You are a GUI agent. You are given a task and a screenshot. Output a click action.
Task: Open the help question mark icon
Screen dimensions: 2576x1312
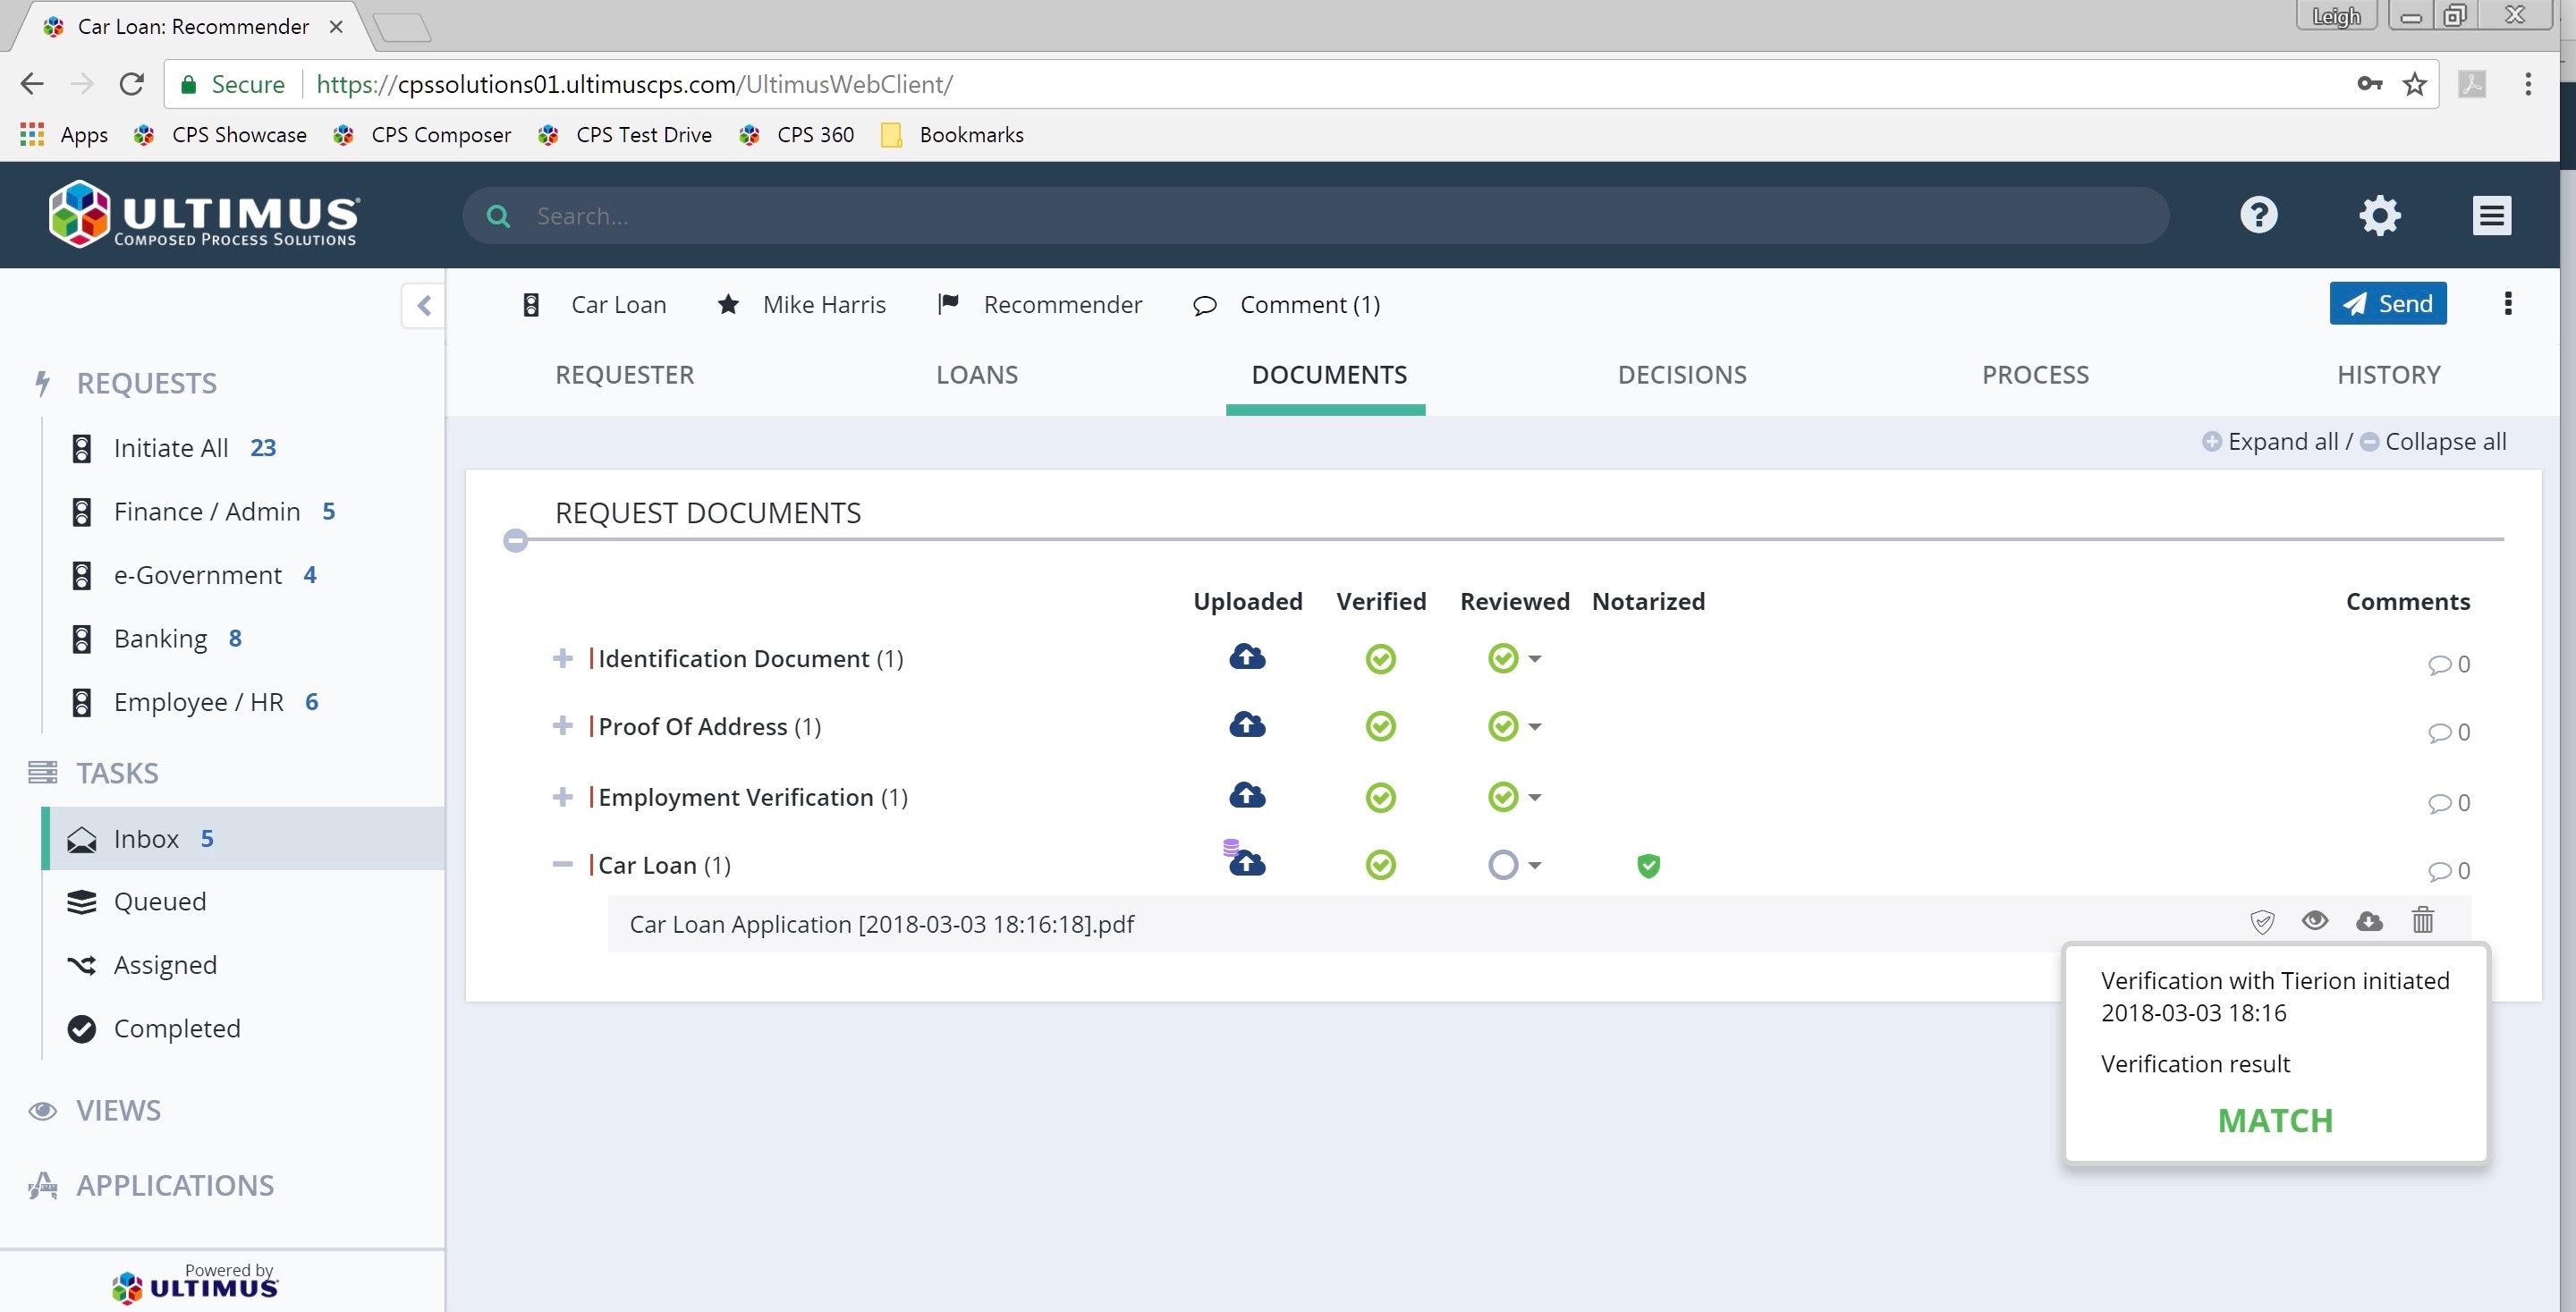tap(2258, 215)
